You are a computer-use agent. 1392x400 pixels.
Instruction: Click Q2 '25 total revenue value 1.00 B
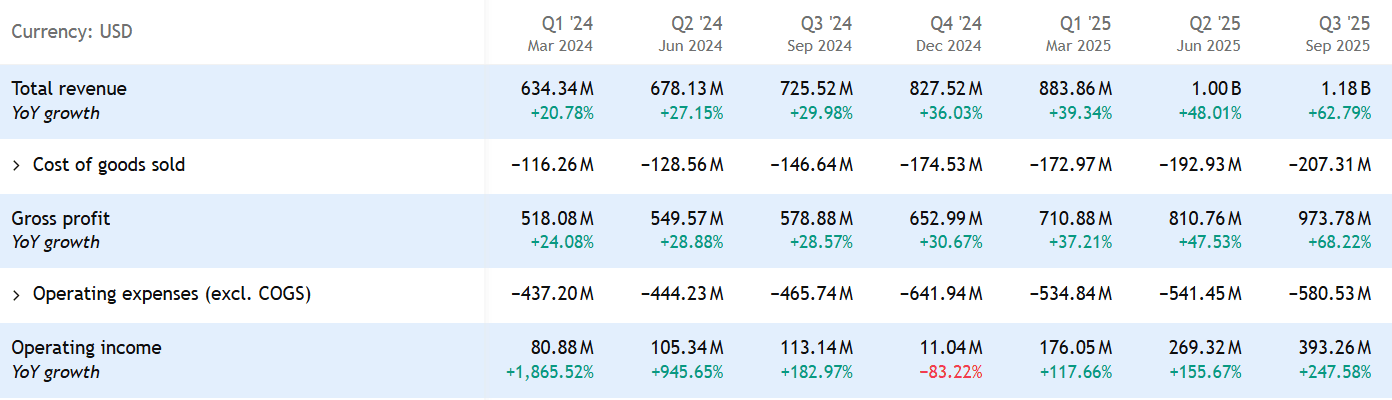coord(1215,89)
